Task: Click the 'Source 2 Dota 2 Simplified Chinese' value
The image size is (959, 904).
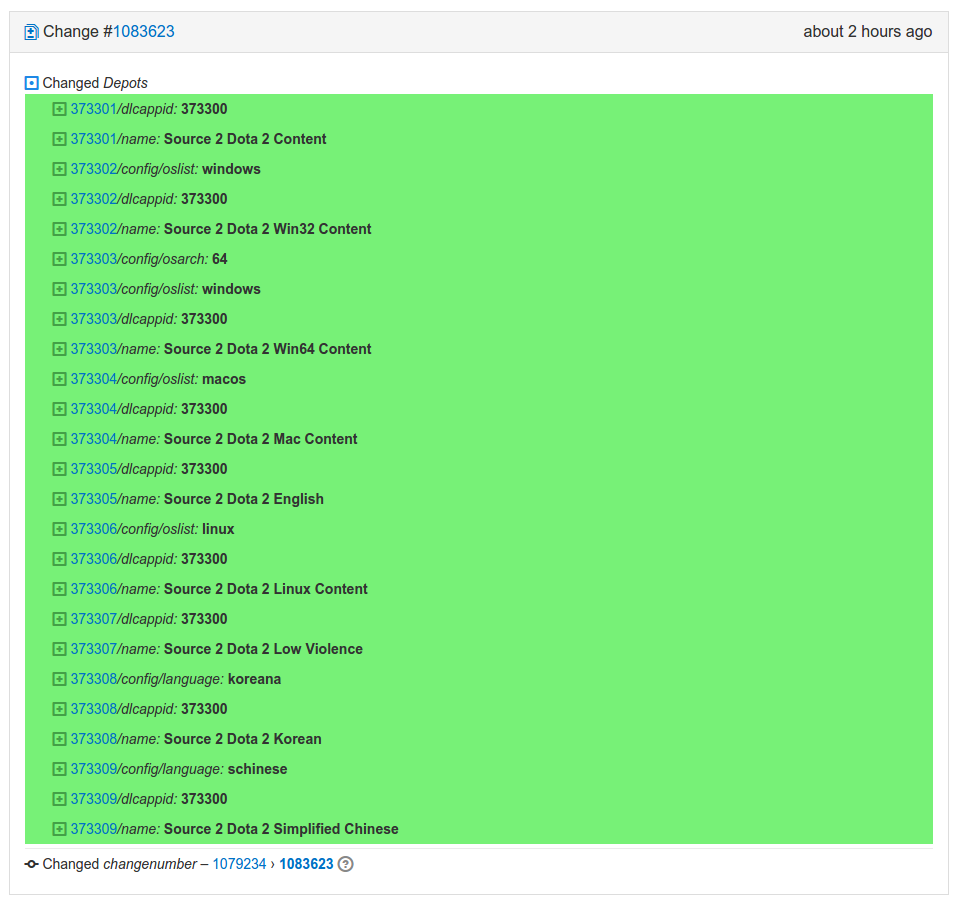Action: point(281,829)
